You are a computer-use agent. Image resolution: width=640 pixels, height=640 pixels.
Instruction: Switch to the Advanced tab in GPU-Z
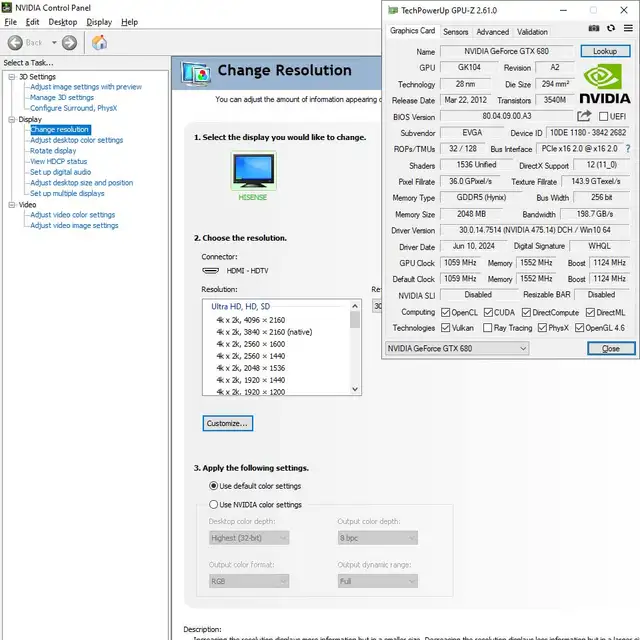click(493, 32)
